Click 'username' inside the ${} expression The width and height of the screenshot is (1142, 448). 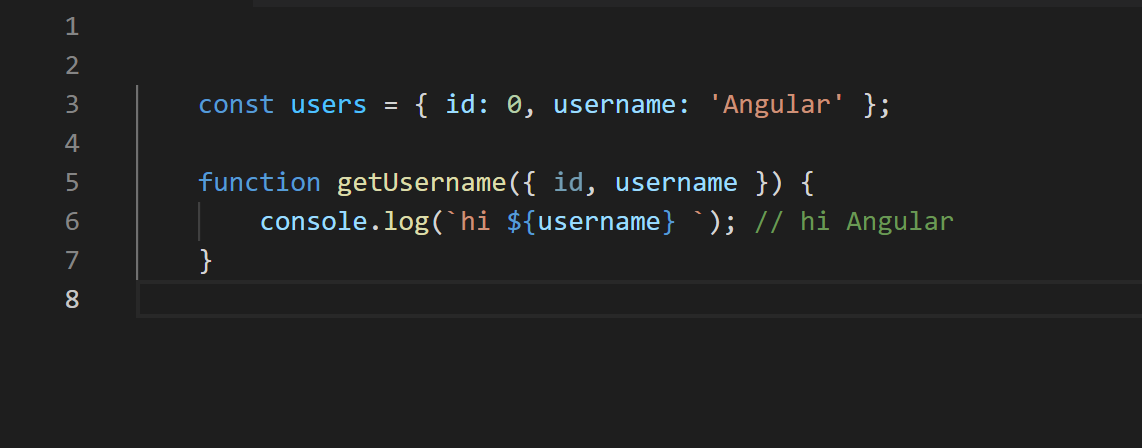coord(599,221)
